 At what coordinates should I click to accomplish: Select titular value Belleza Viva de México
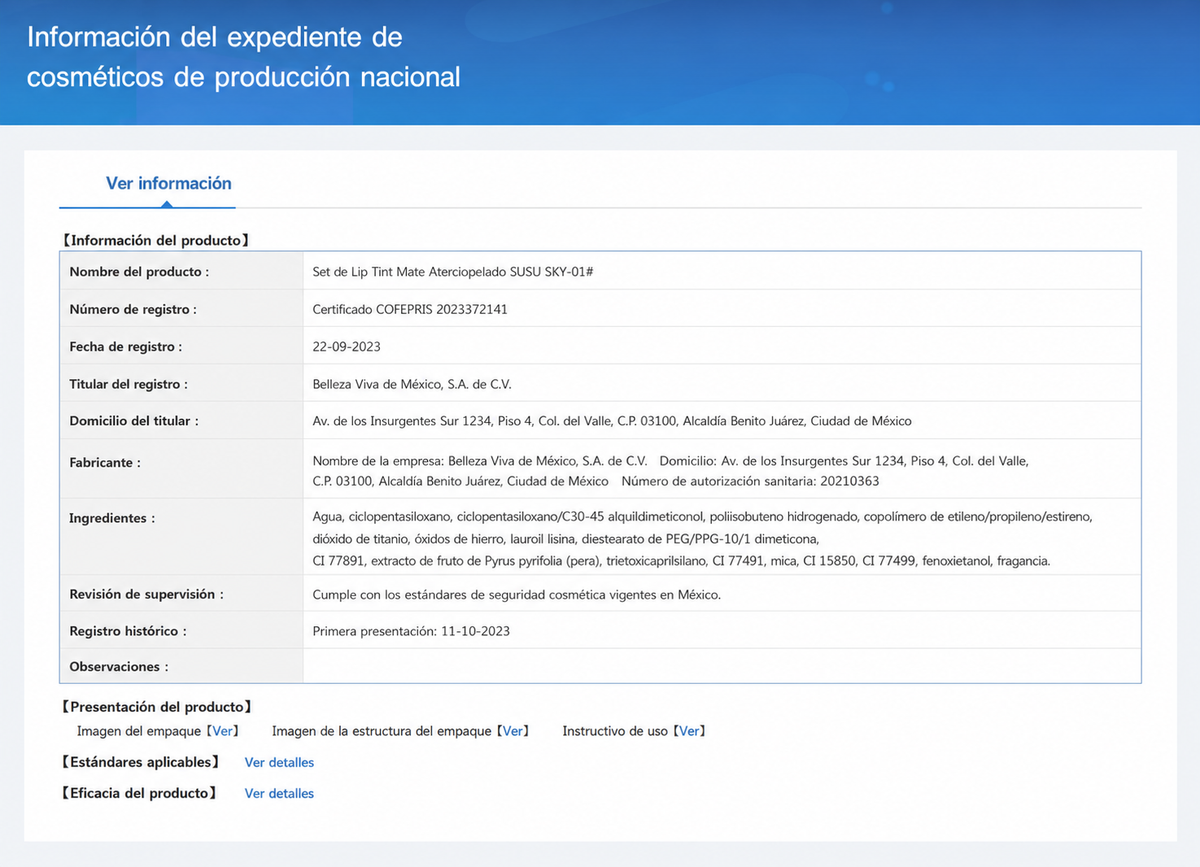(x=412, y=384)
